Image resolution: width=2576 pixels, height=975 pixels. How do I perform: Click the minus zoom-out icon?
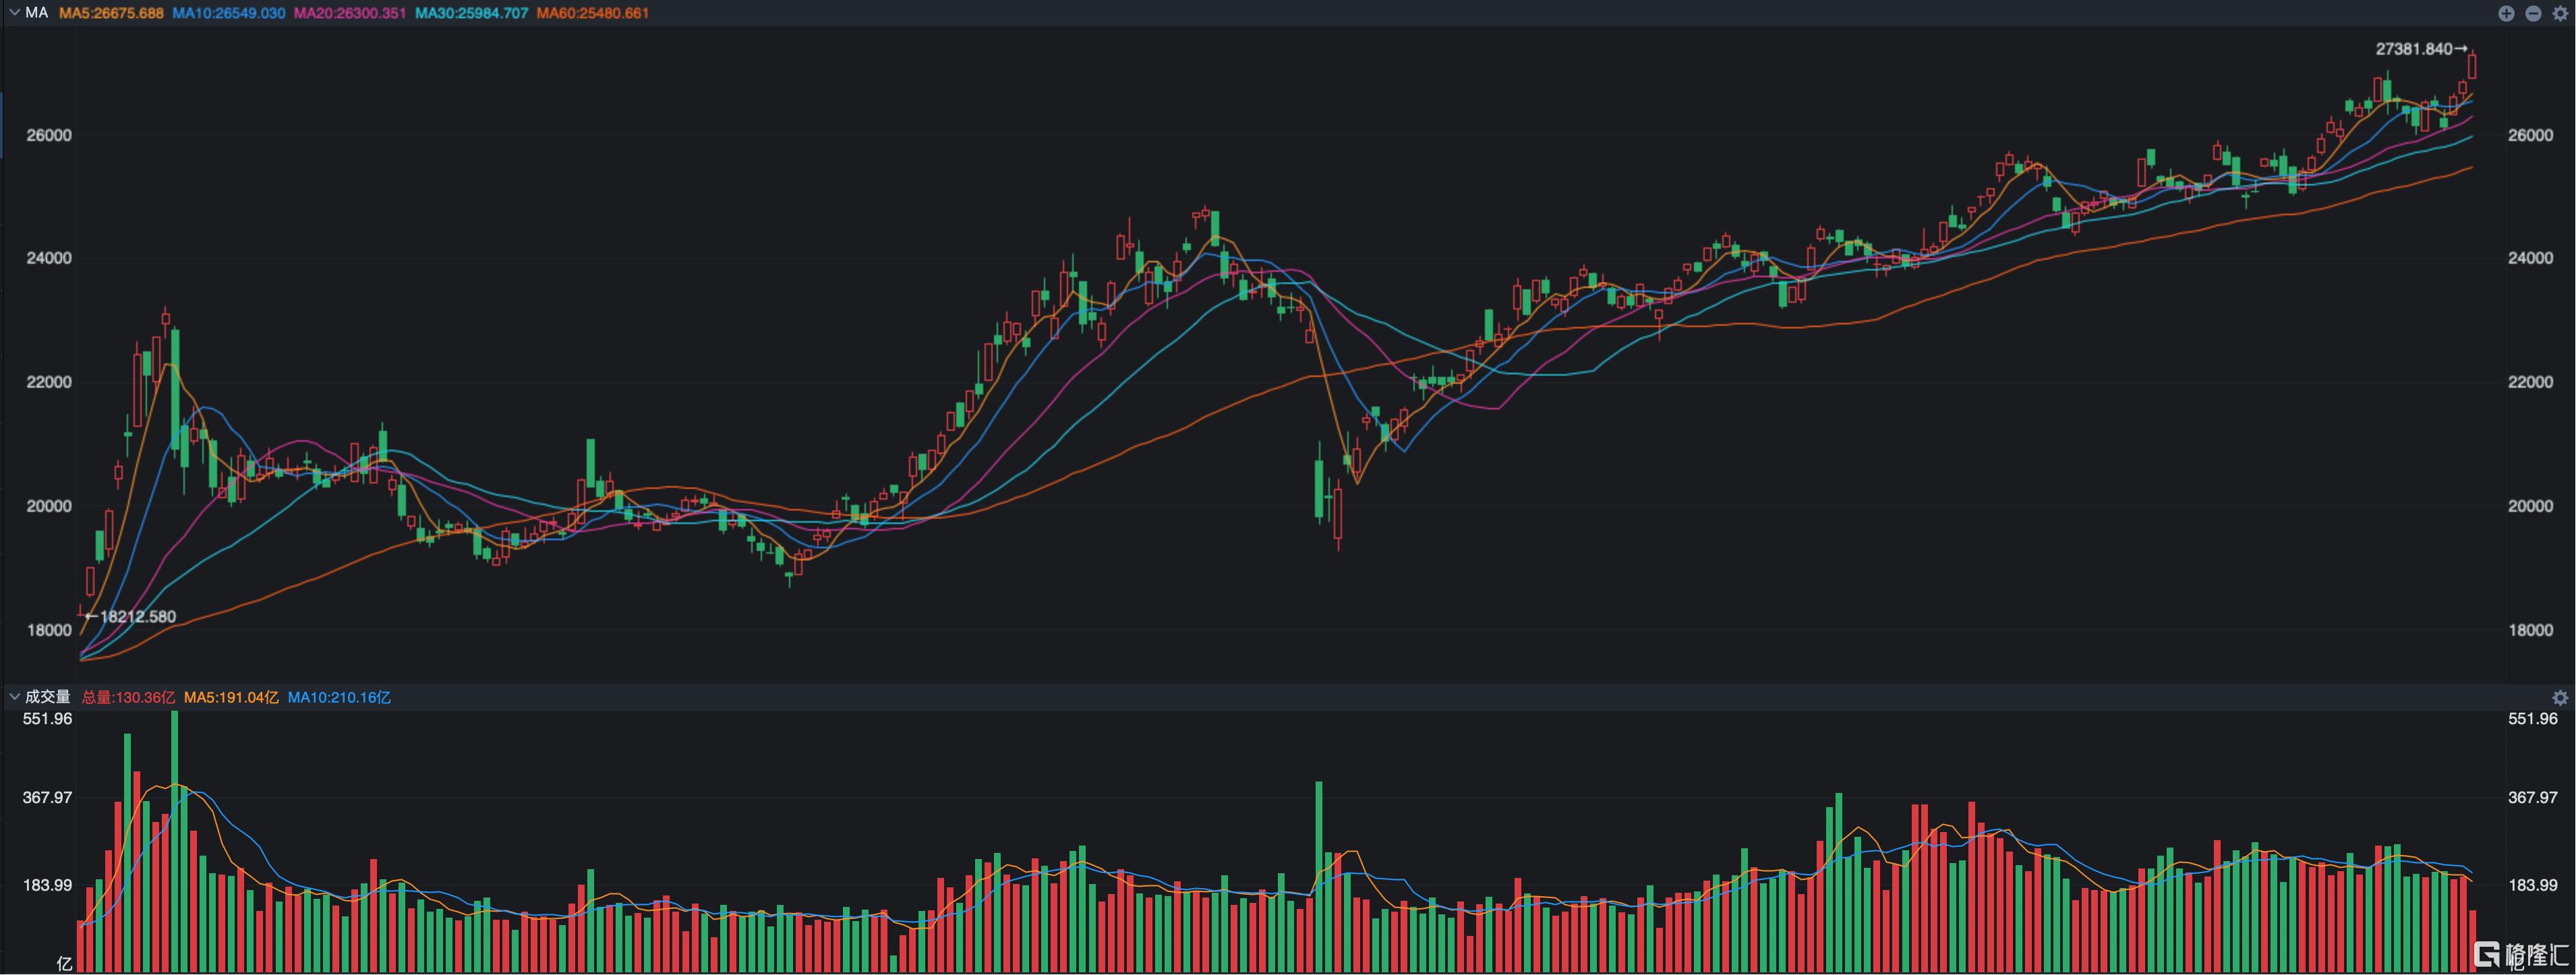(x=2533, y=13)
